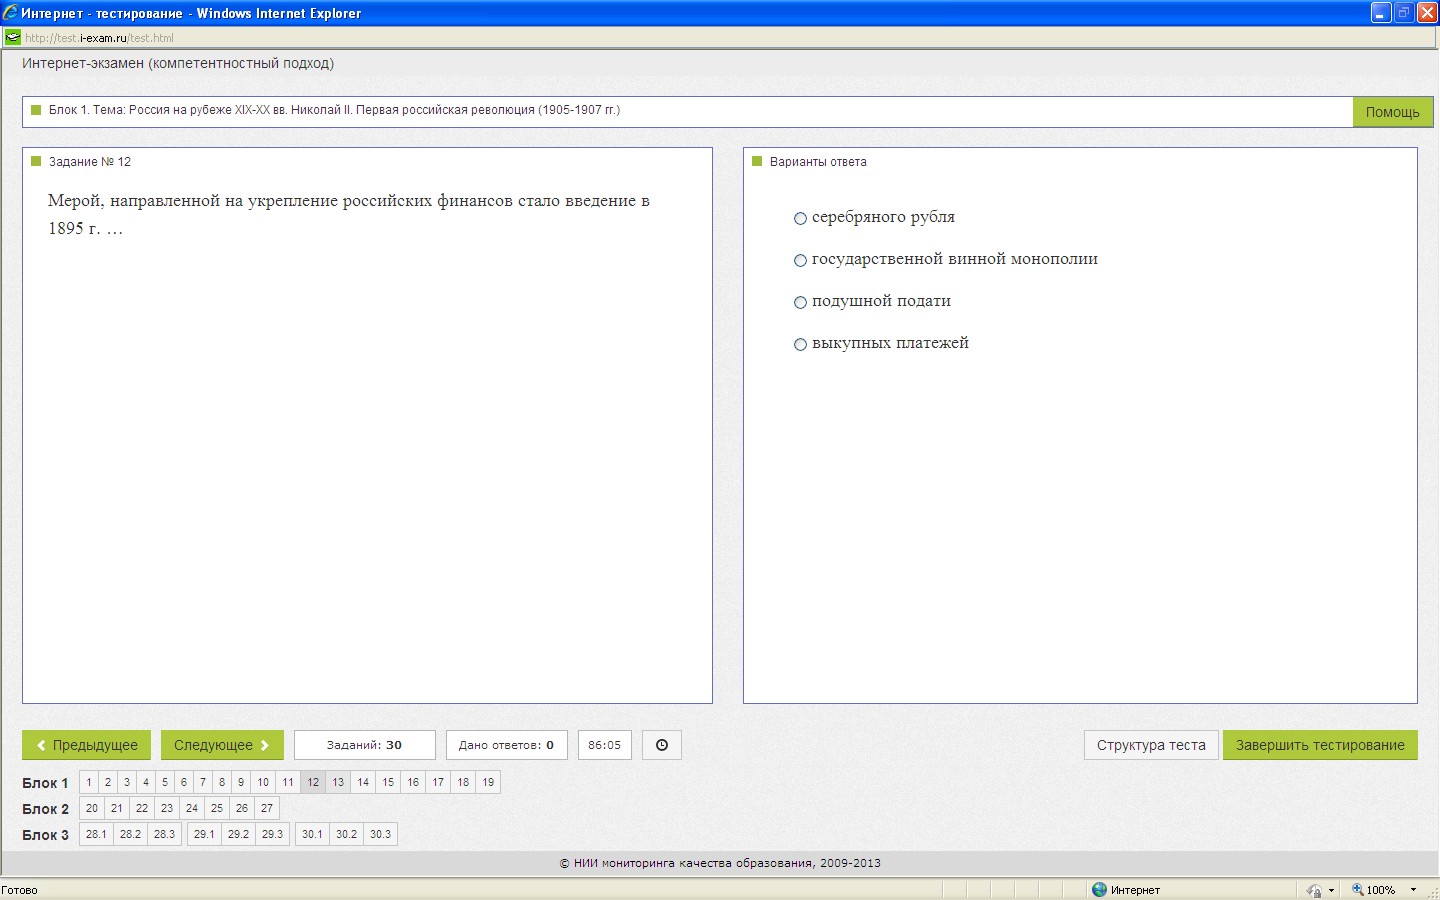Click the remaining time 86:05 display
The height and width of the screenshot is (900, 1440).
[x=604, y=745]
